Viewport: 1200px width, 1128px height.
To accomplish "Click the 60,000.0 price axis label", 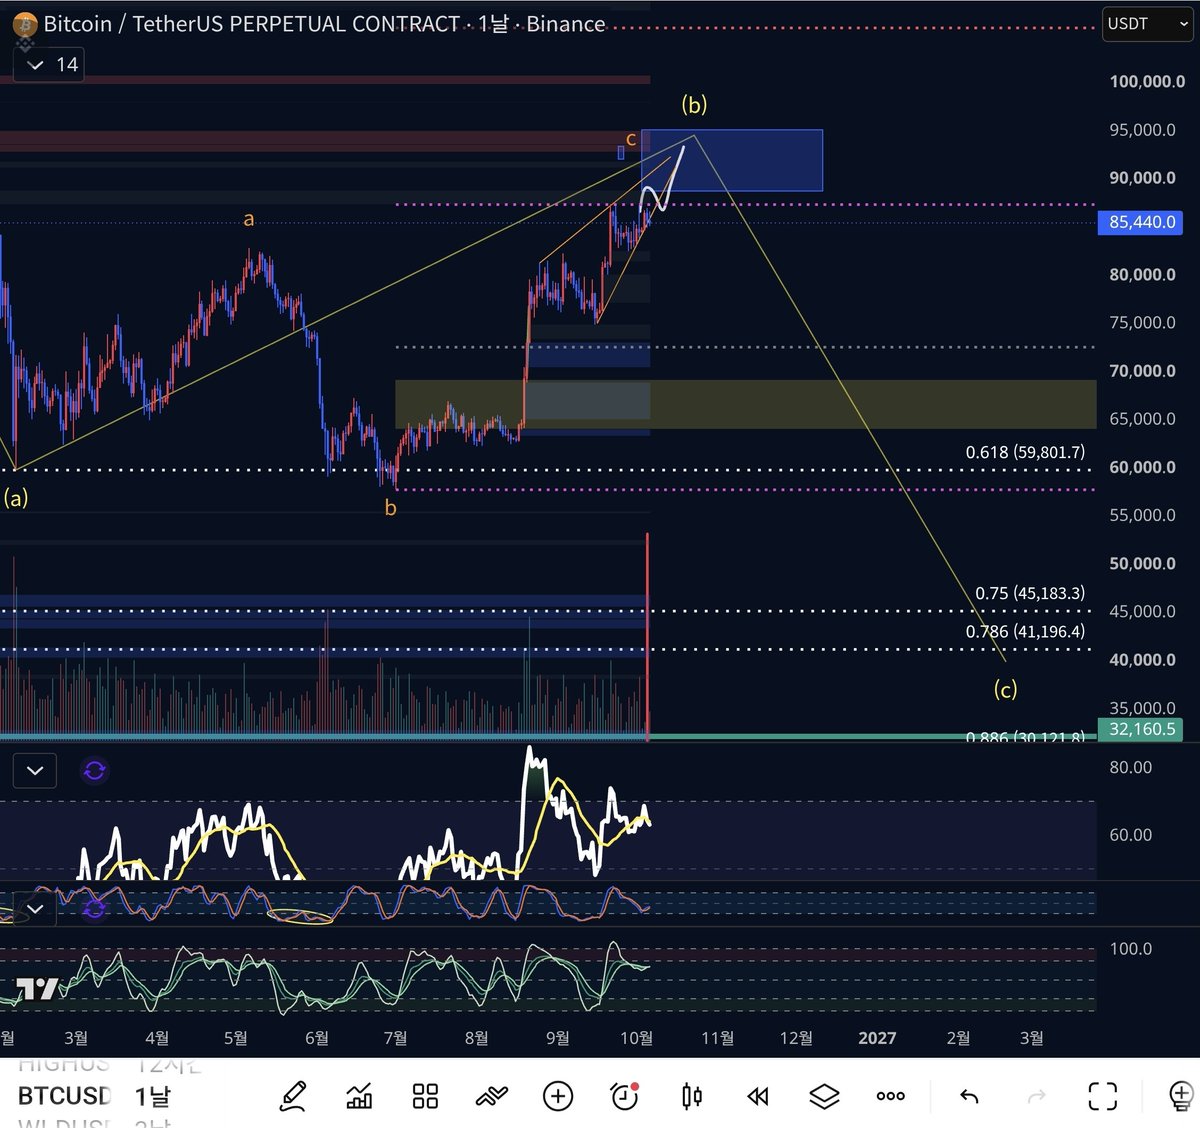I will click(x=1142, y=467).
